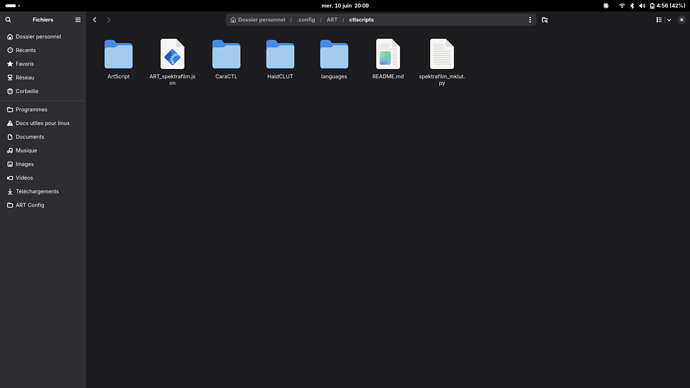Click the new folder search icon

[545, 20]
